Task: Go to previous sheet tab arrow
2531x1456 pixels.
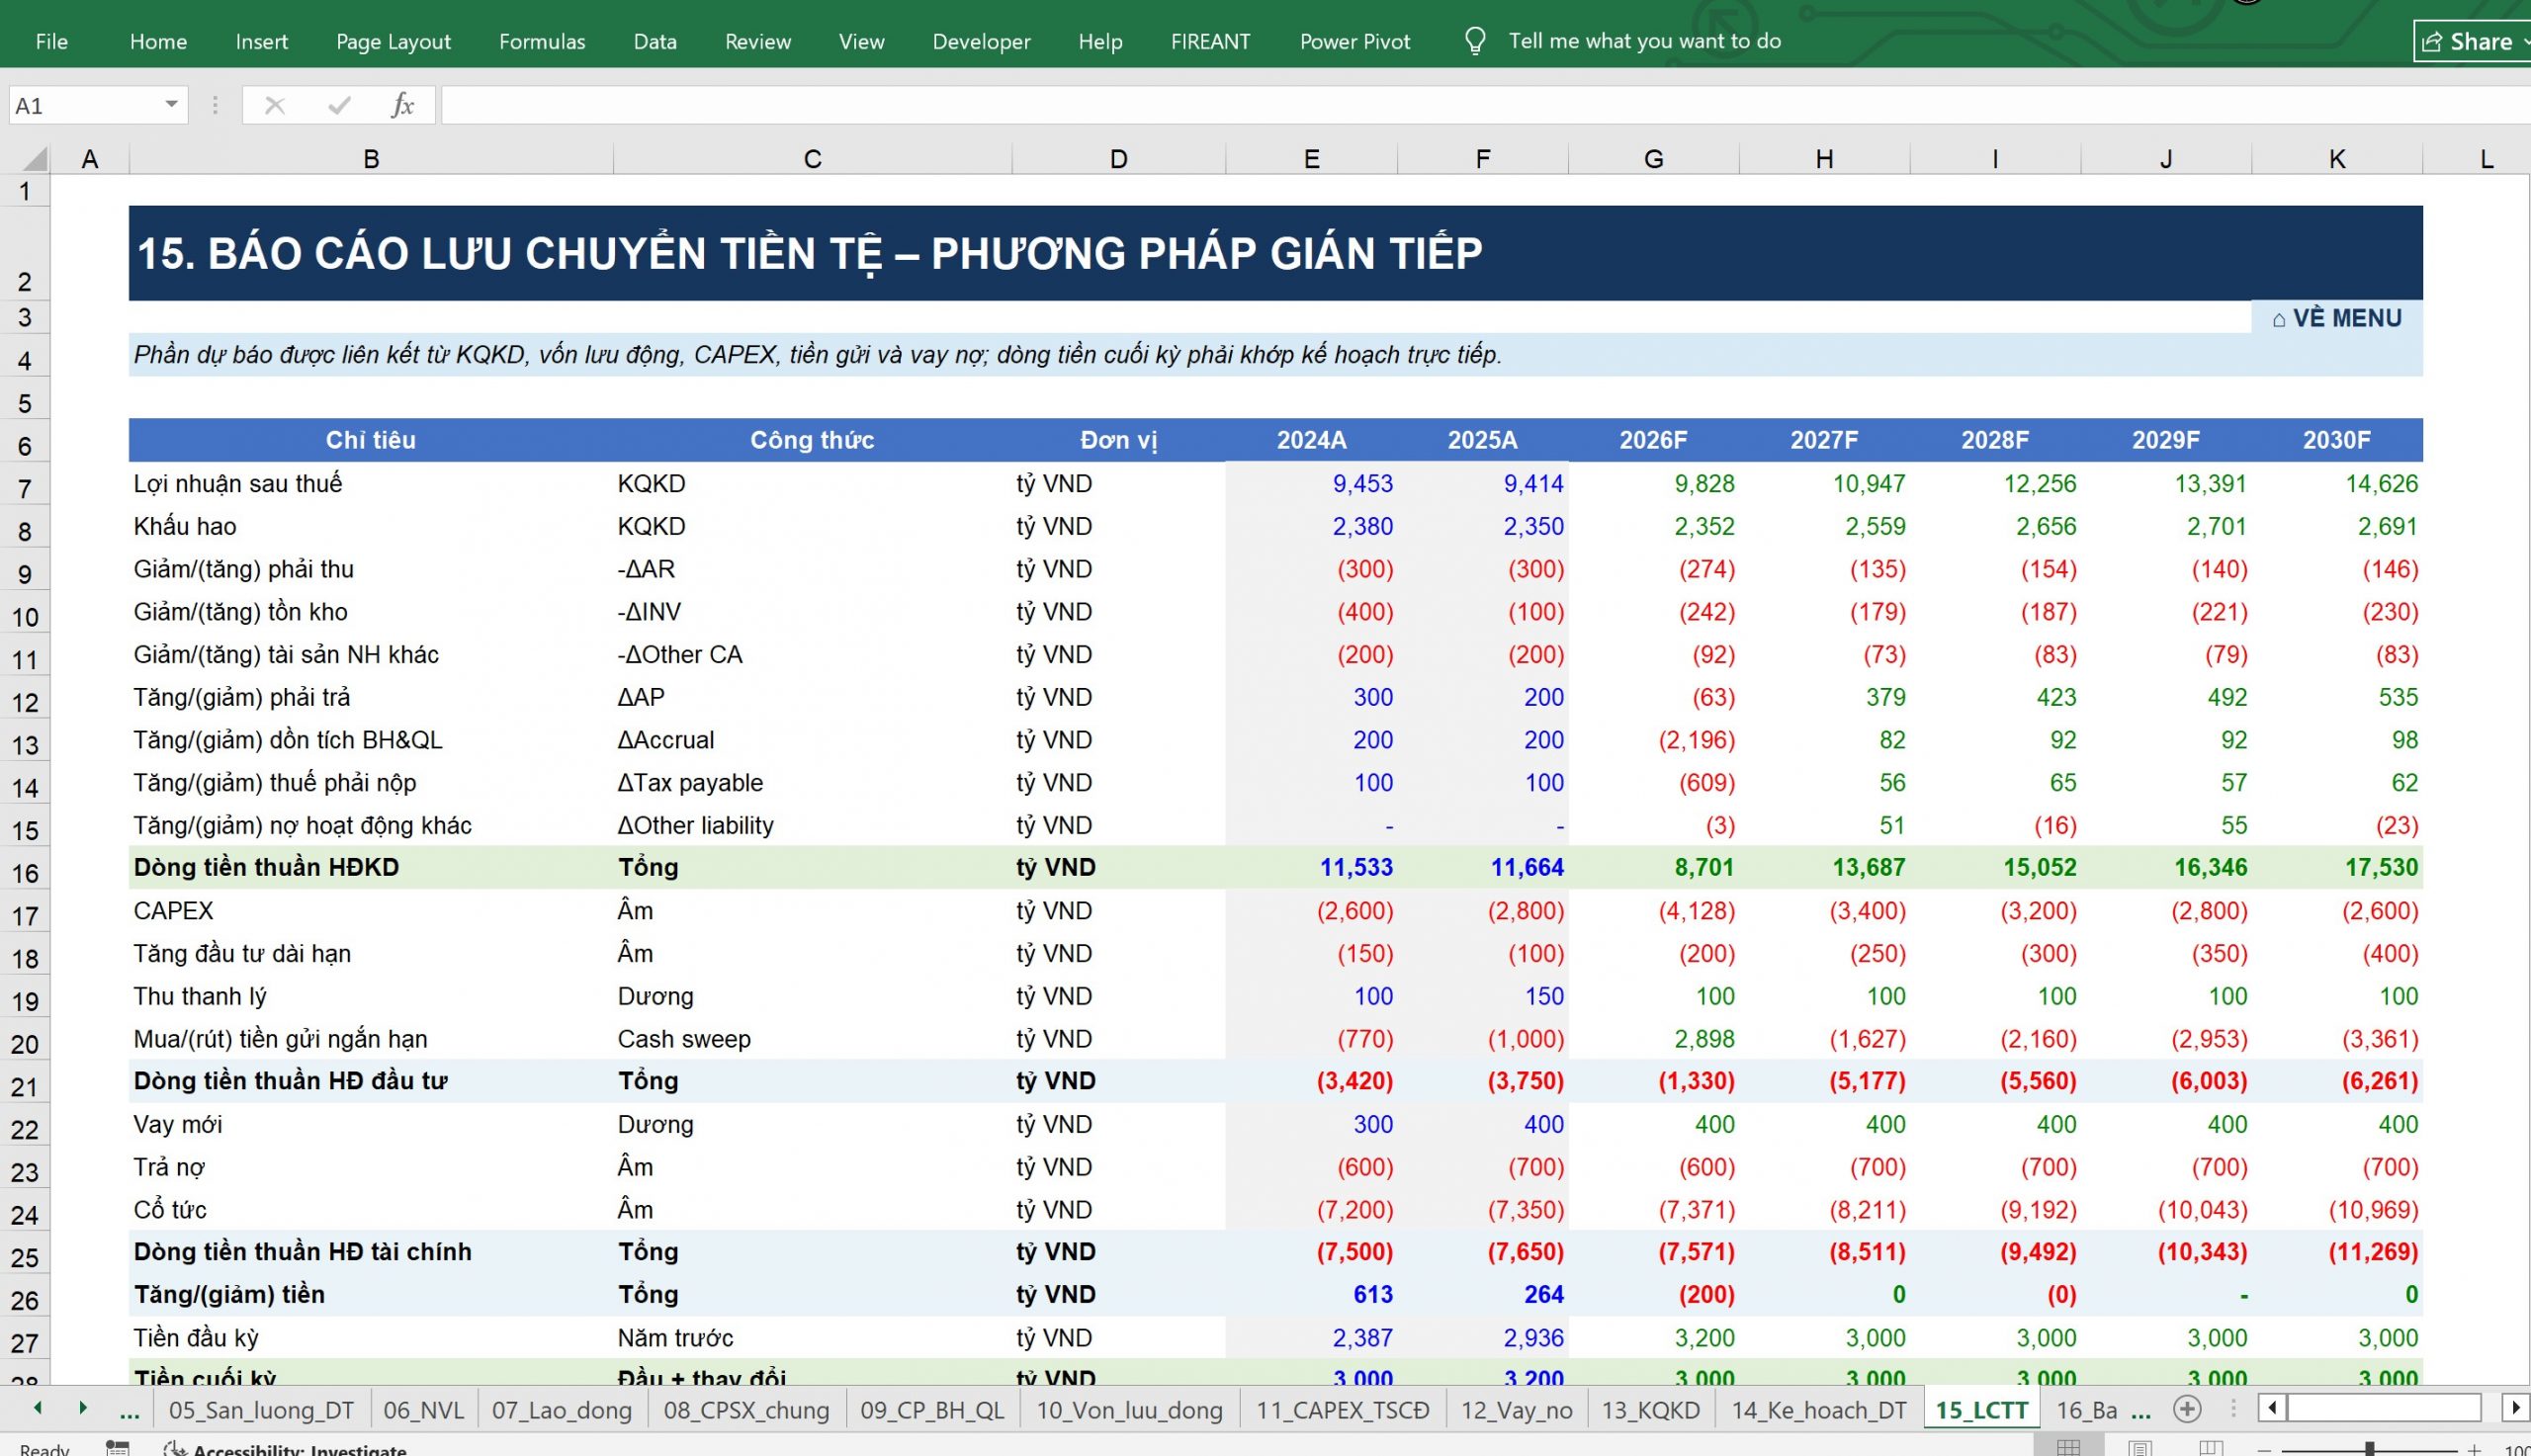Action: coord(38,1408)
